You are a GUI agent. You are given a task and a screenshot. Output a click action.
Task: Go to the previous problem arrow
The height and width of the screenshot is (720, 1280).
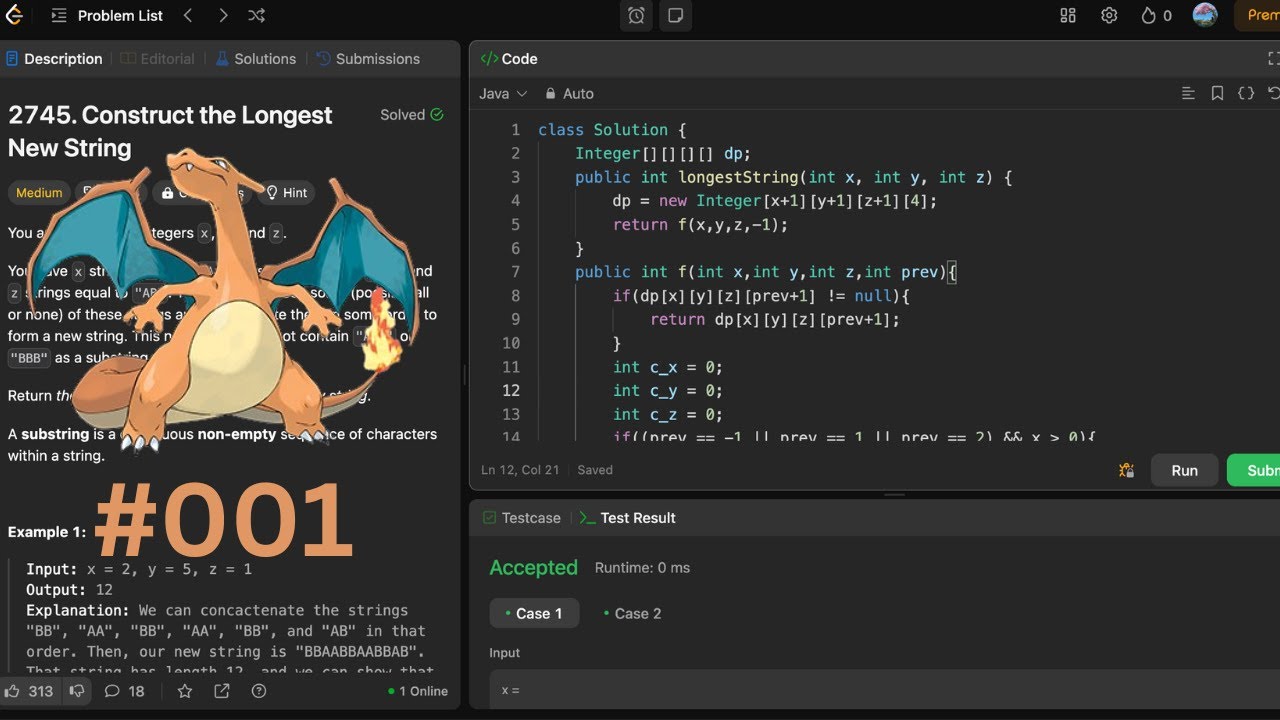pyautogui.click(x=188, y=16)
